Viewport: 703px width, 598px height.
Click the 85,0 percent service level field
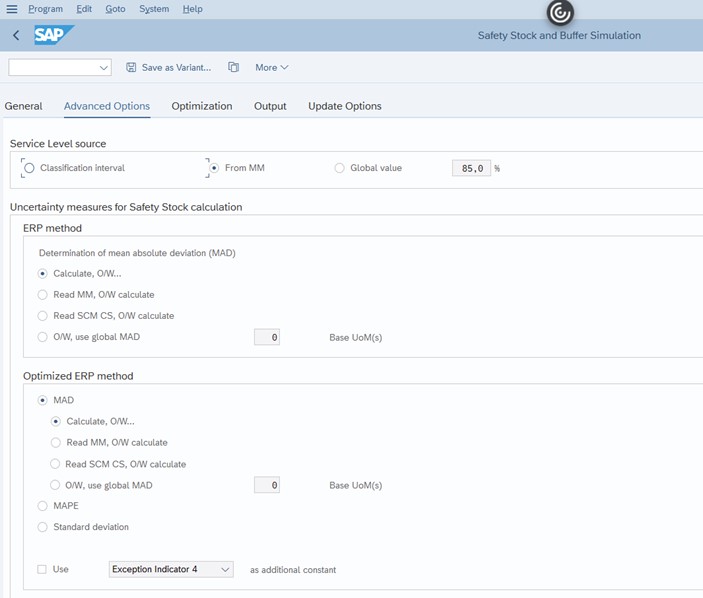[x=471, y=168]
